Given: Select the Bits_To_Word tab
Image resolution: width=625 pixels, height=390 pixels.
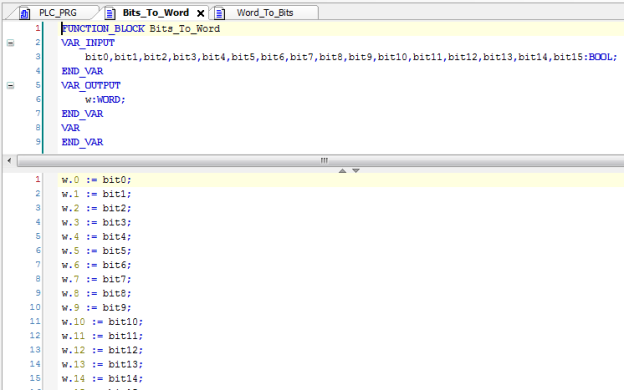Looking at the screenshot, I should tap(155, 13).
